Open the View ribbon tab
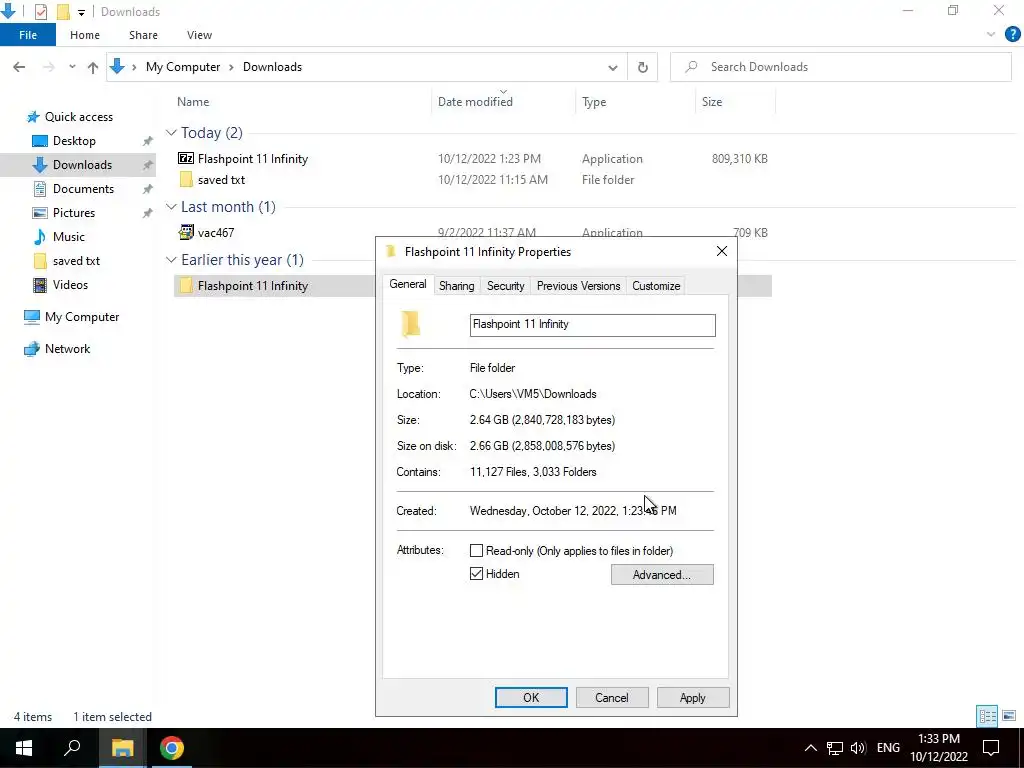This screenshot has height=768, width=1024. pyautogui.click(x=199, y=35)
